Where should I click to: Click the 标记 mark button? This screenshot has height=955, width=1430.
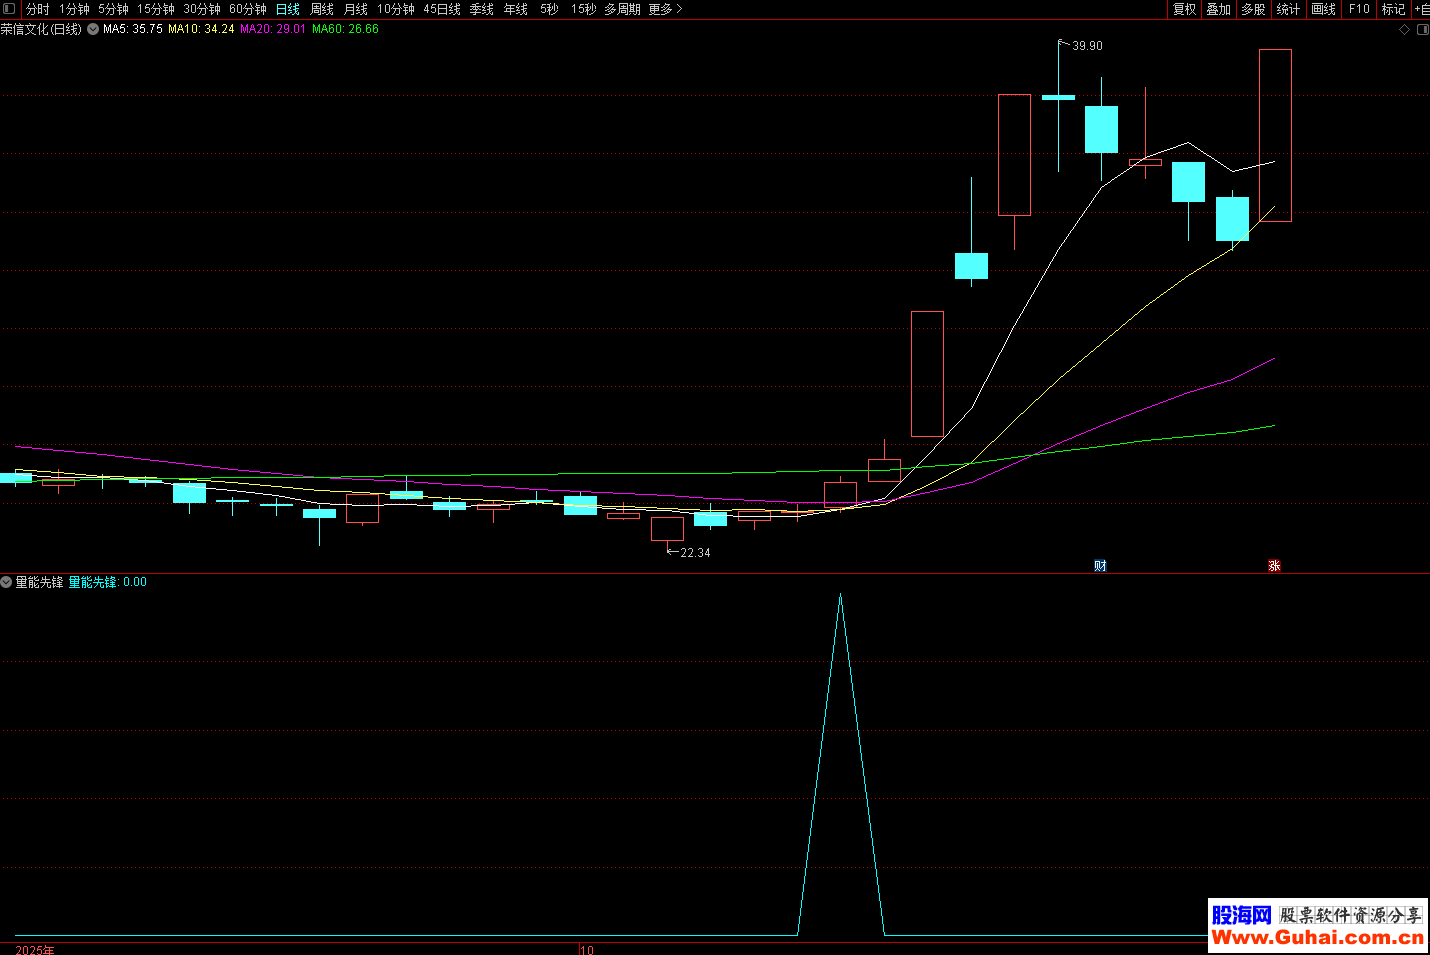1393,9
